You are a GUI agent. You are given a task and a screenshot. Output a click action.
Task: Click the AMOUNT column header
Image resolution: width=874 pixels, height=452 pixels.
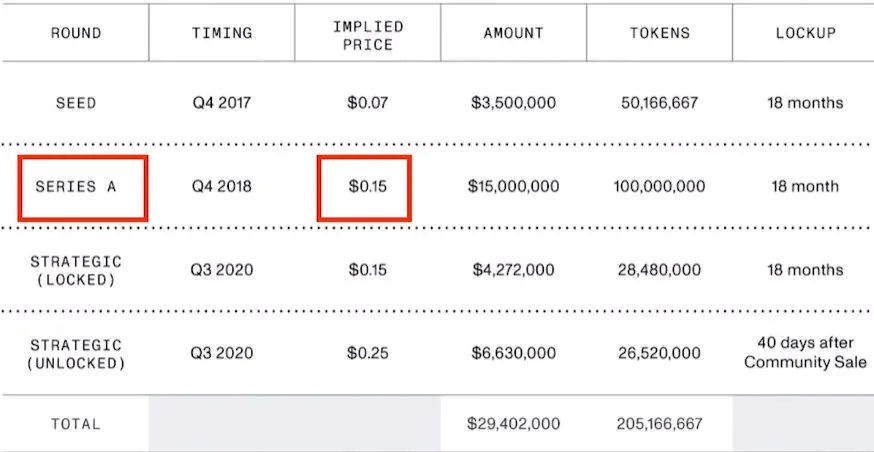513,33
